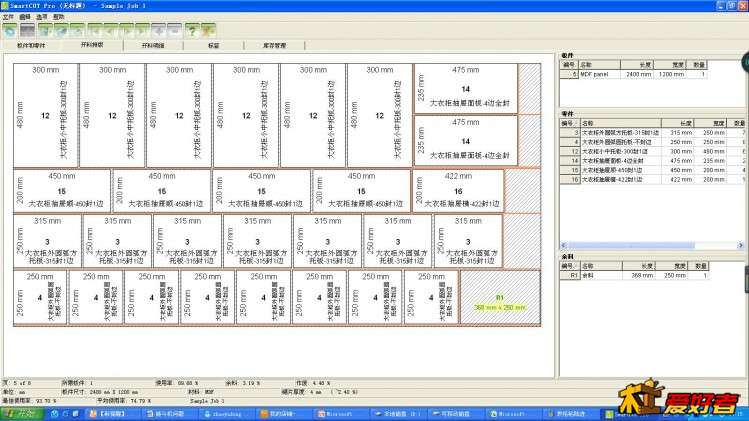Click the orange last toolbar icon
749x421 pixels.
pyautogui.click(x=209, y=31)
